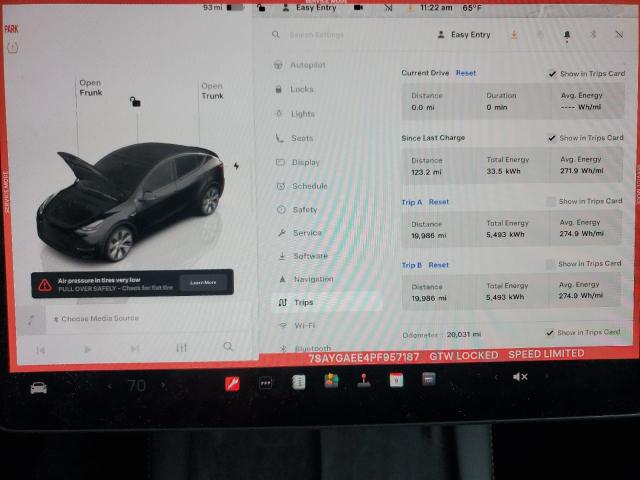Open the Easy Entry profile in settings header
This screenshot has width=640, height=480.
(464, 35)
